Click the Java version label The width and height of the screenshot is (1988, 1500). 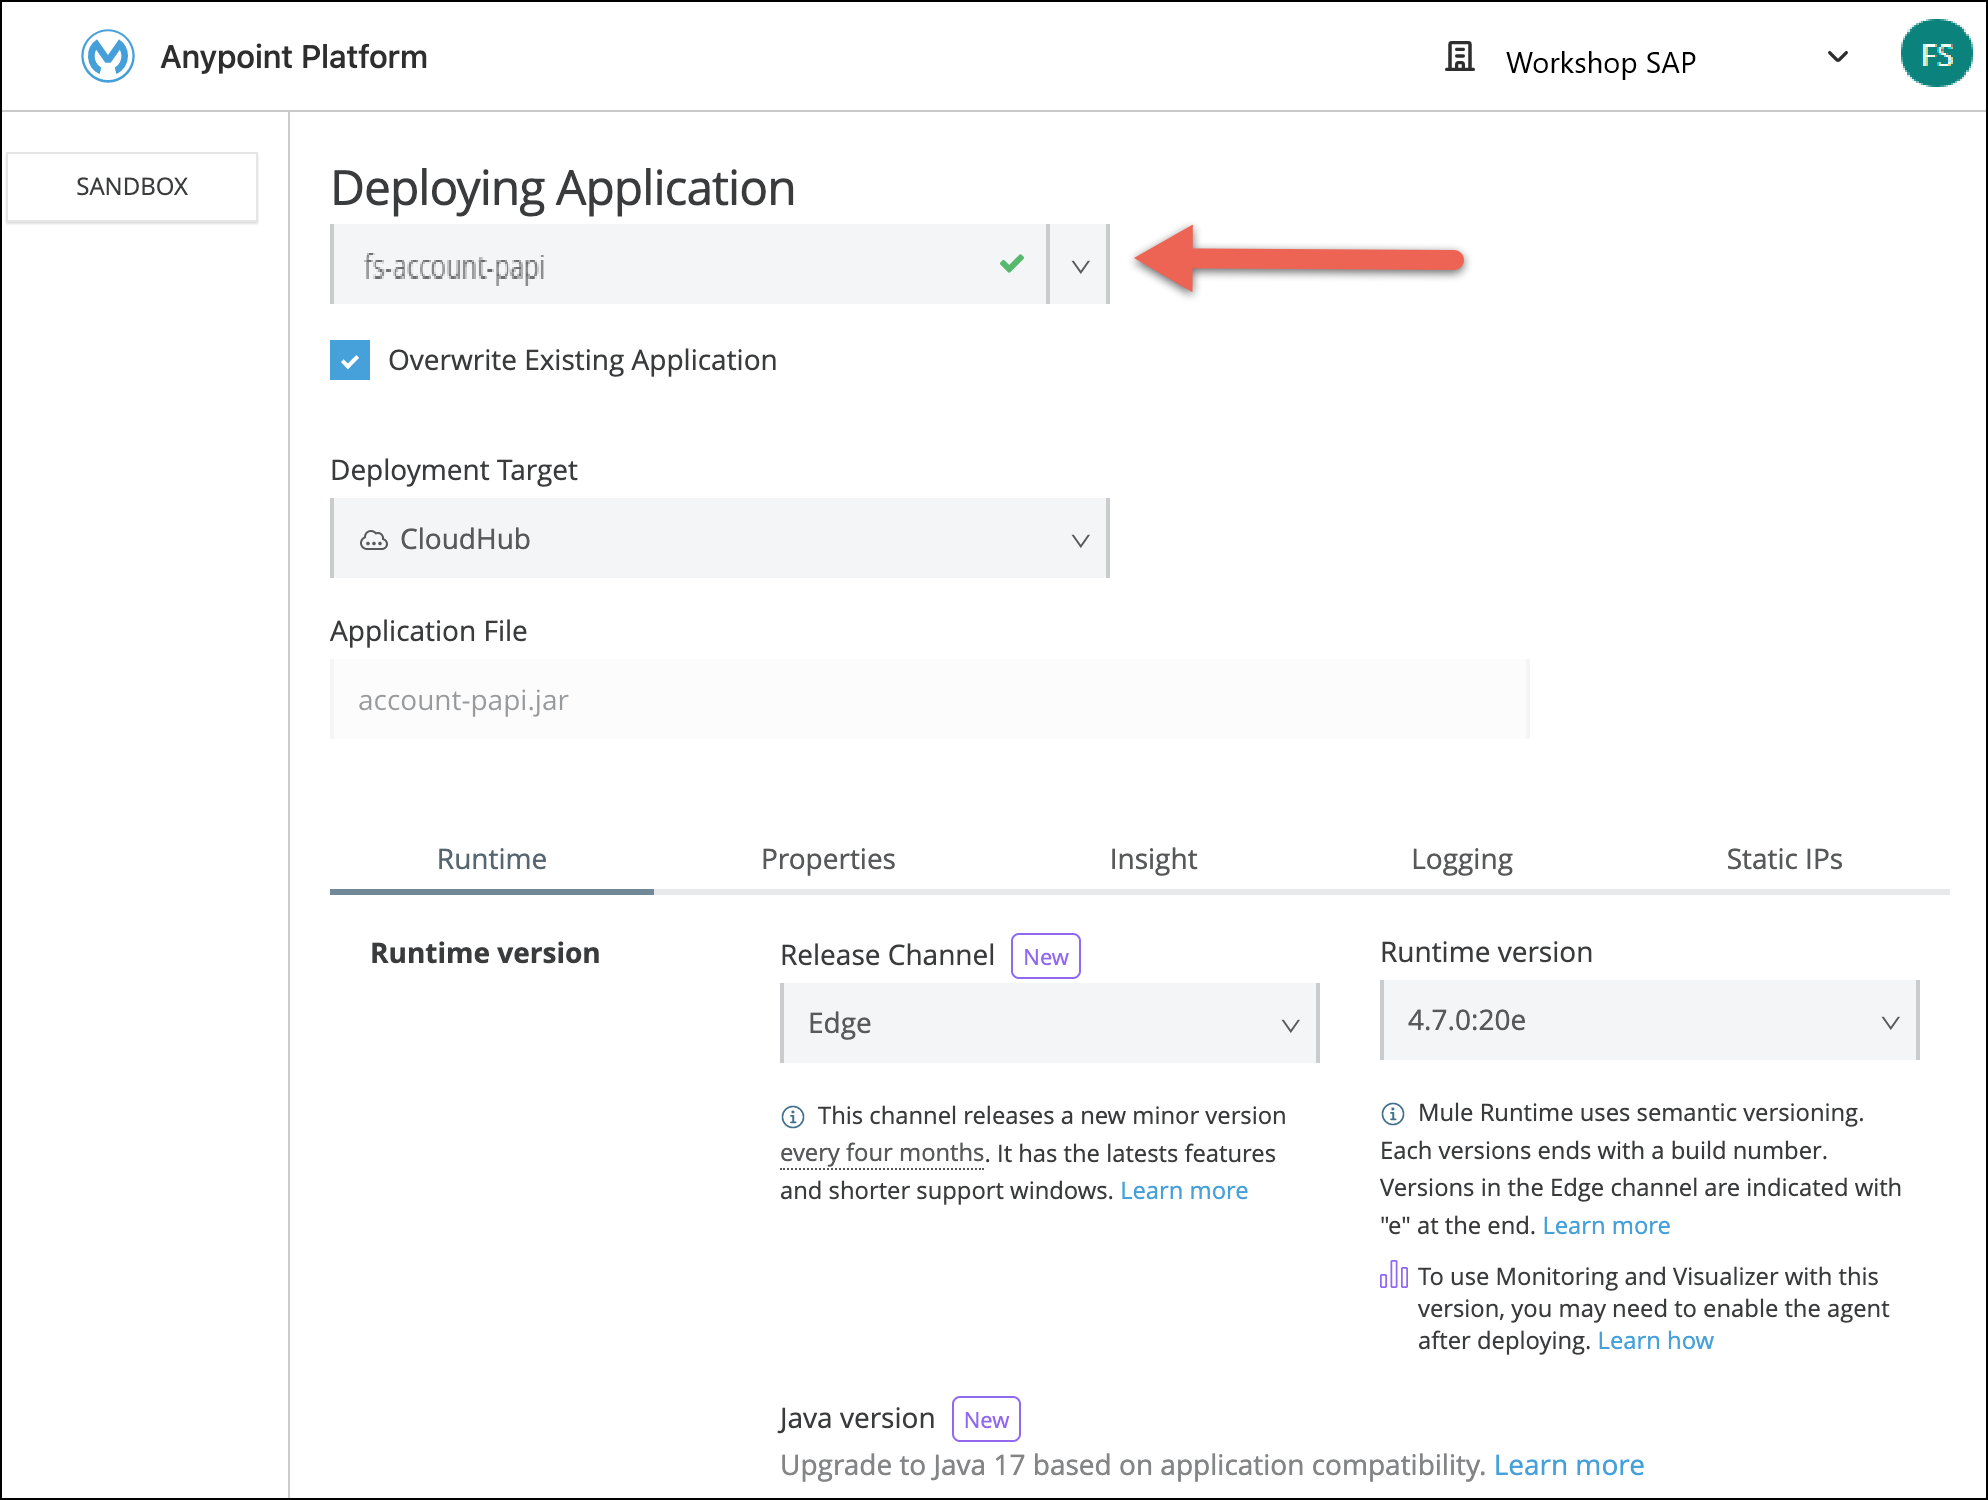(x=857, y=1418)
